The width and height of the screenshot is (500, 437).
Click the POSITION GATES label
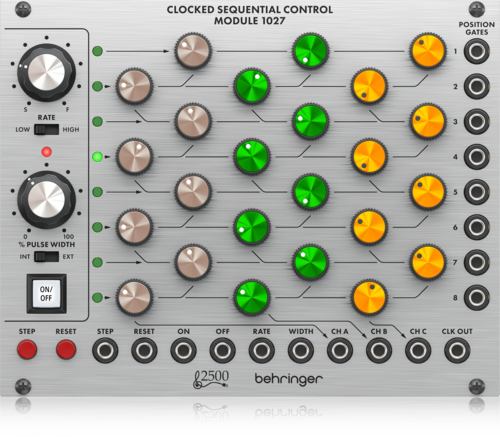pyautogui.click(x=477, y=28)
